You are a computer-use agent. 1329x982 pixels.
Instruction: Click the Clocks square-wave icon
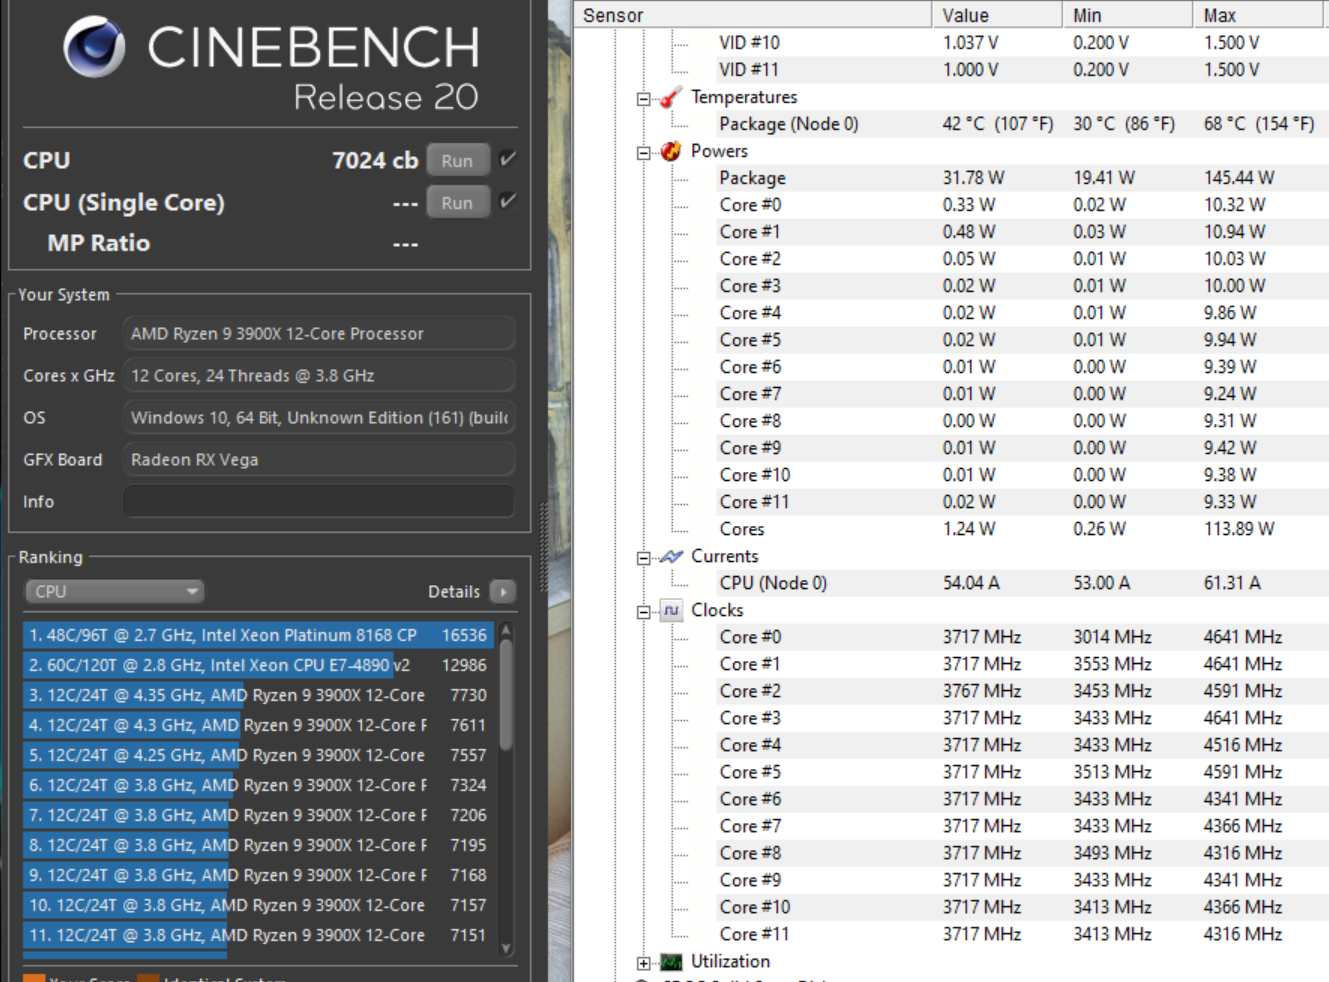[x=671, y=610]
